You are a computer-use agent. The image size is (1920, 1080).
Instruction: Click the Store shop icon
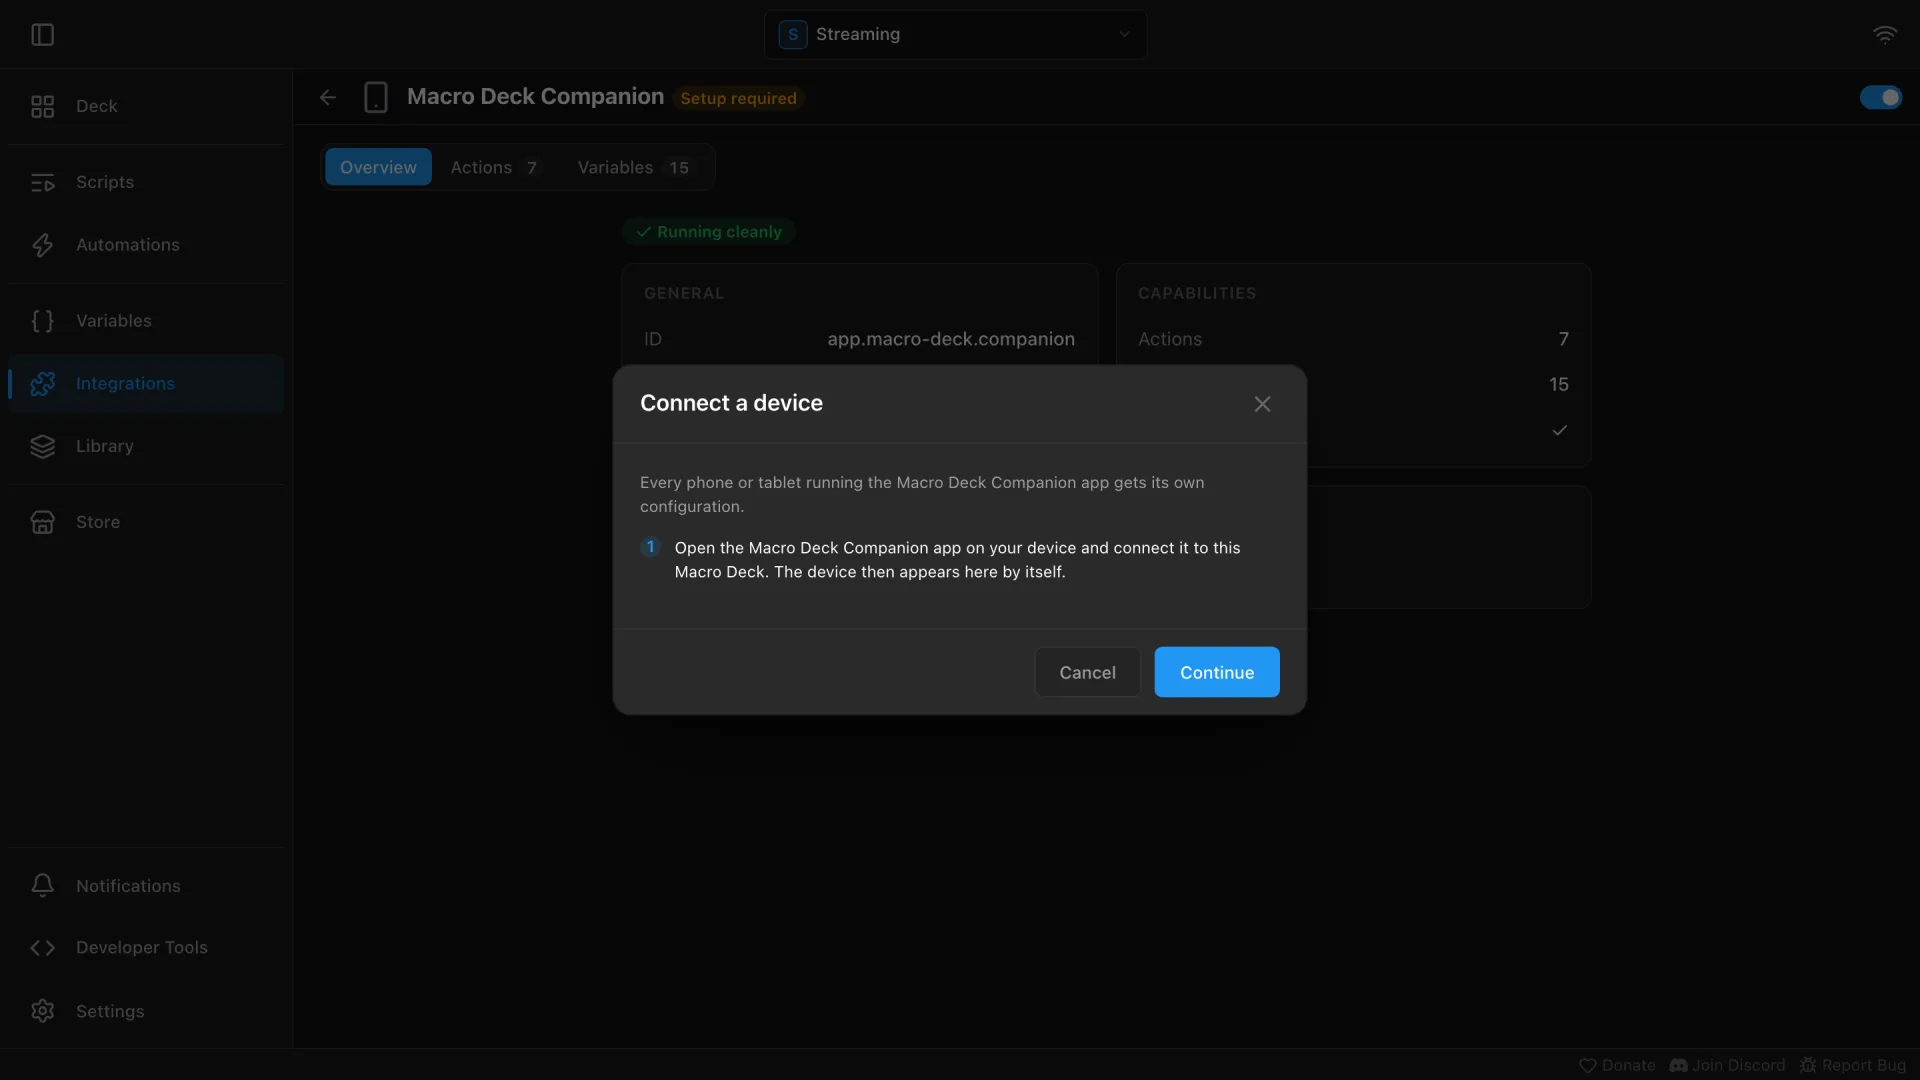tap(42, 522)
